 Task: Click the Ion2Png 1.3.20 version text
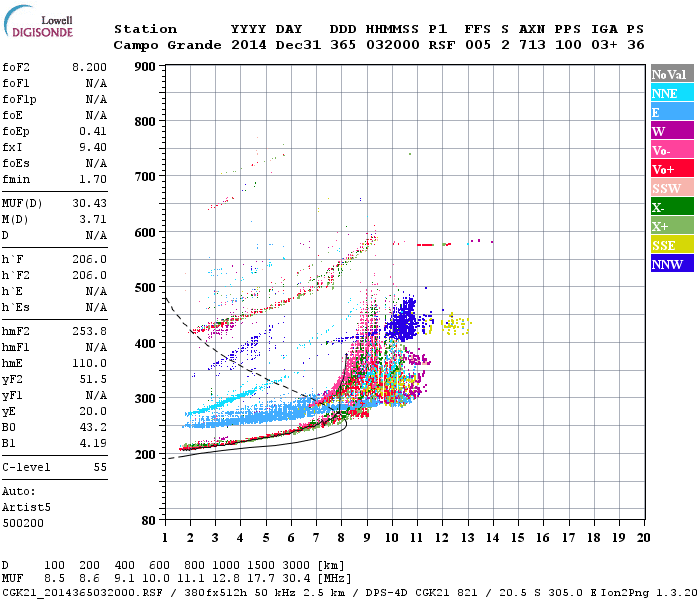click(x=649, y=592)
